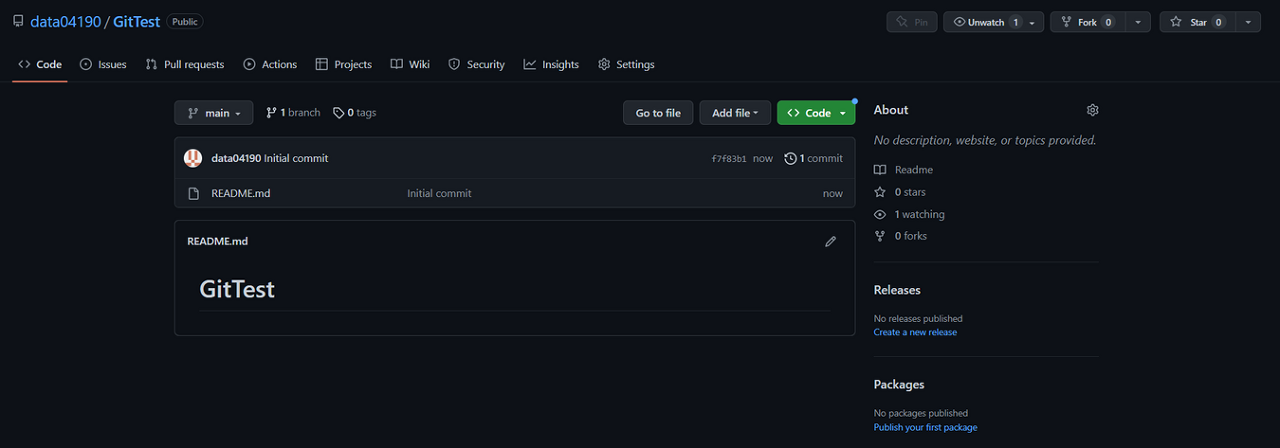The width and height of the screenshot is (1280, 448).
Task: Click Create a new release link
Action: (x=915, y=332)
